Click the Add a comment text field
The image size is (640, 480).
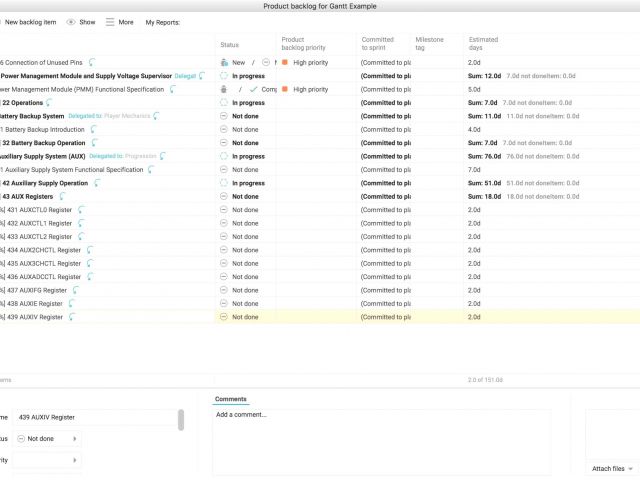[x=380, y=440]
